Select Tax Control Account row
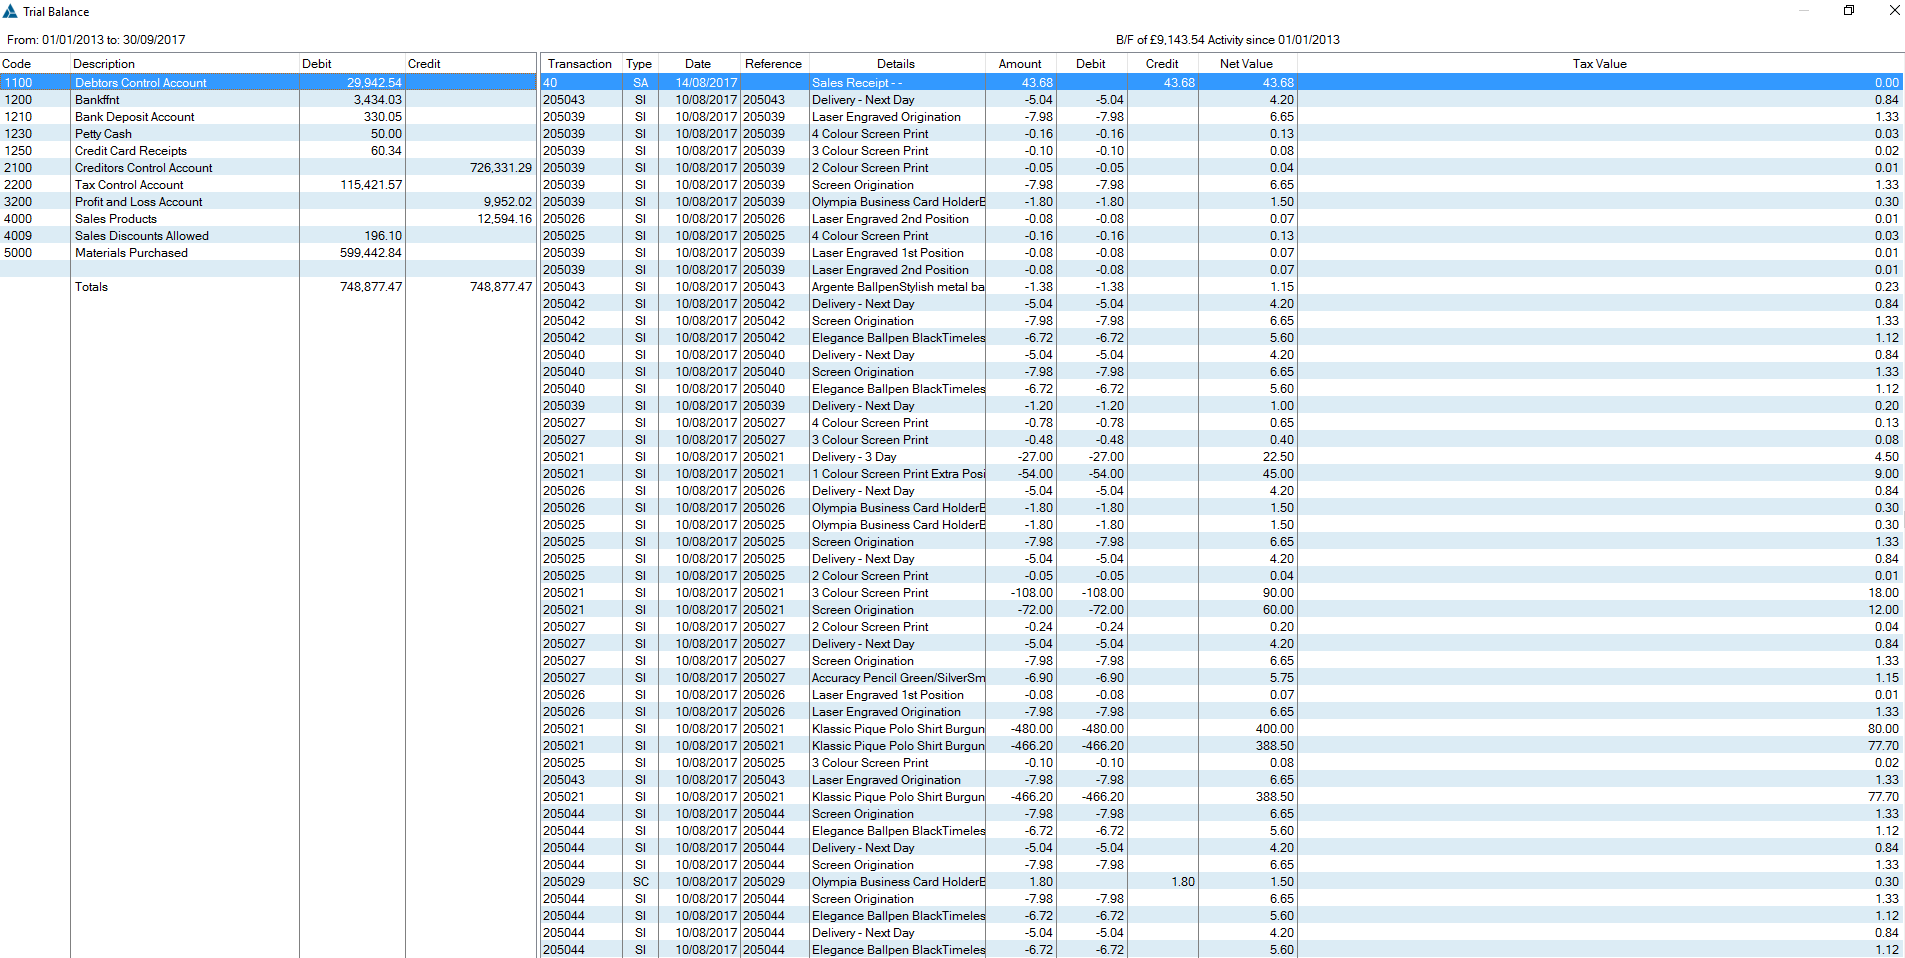Image resolution: width=1905 pixels, height=958 pixels. pos(268,185)
